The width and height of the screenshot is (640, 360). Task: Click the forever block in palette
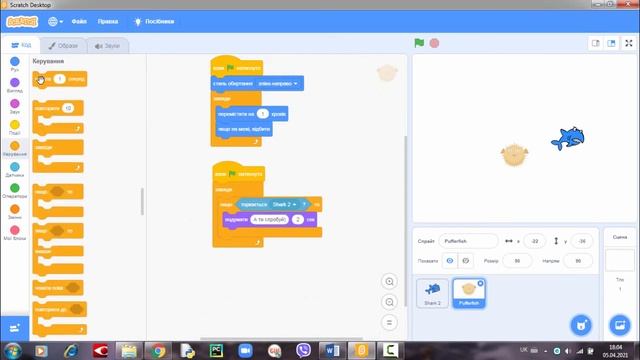coord(58,156)
